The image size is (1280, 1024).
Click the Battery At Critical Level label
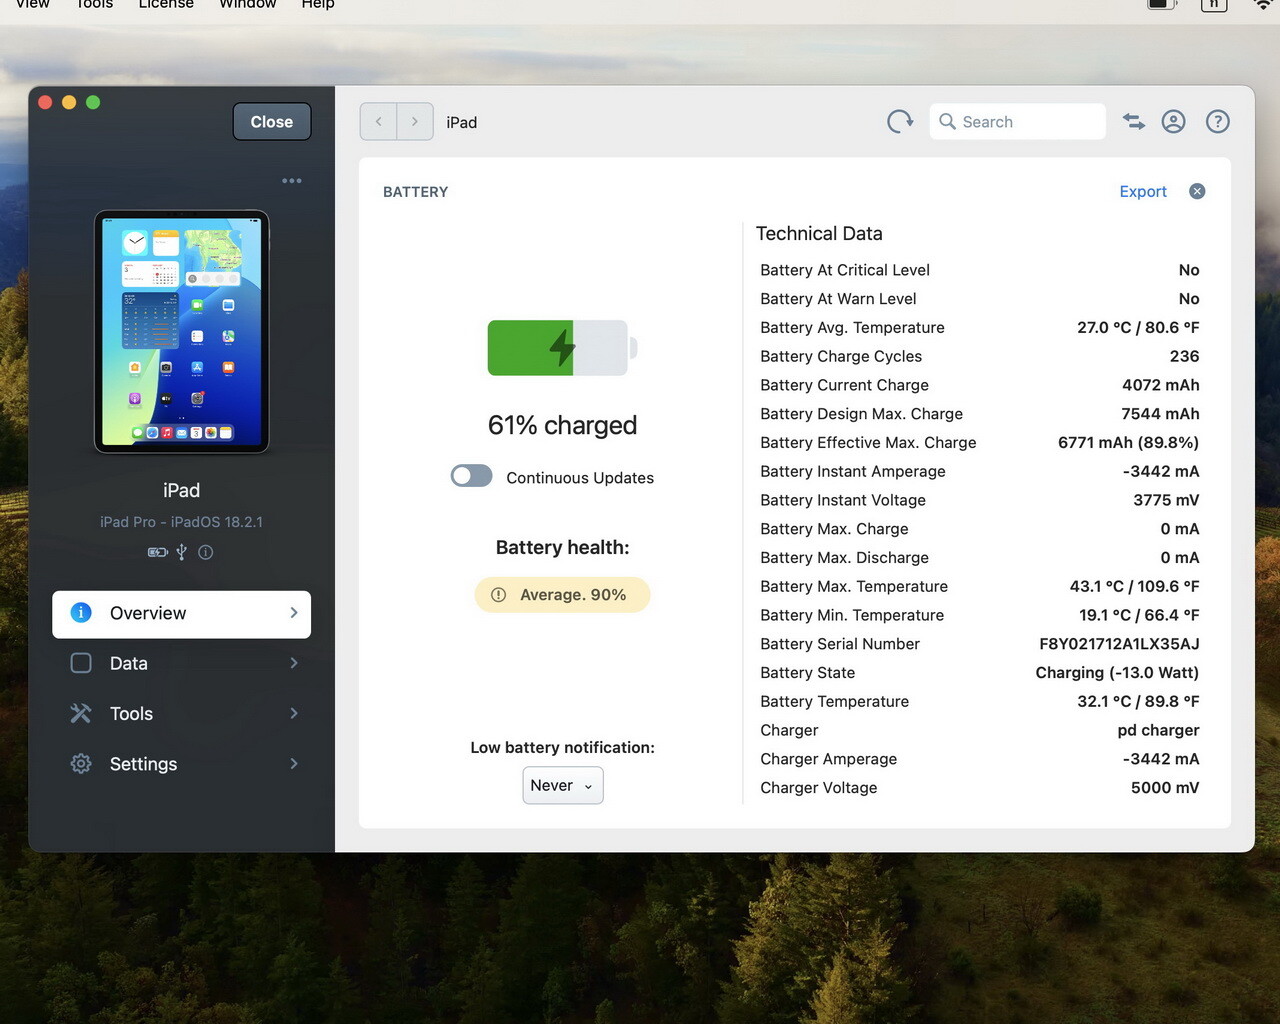[845, 270]
